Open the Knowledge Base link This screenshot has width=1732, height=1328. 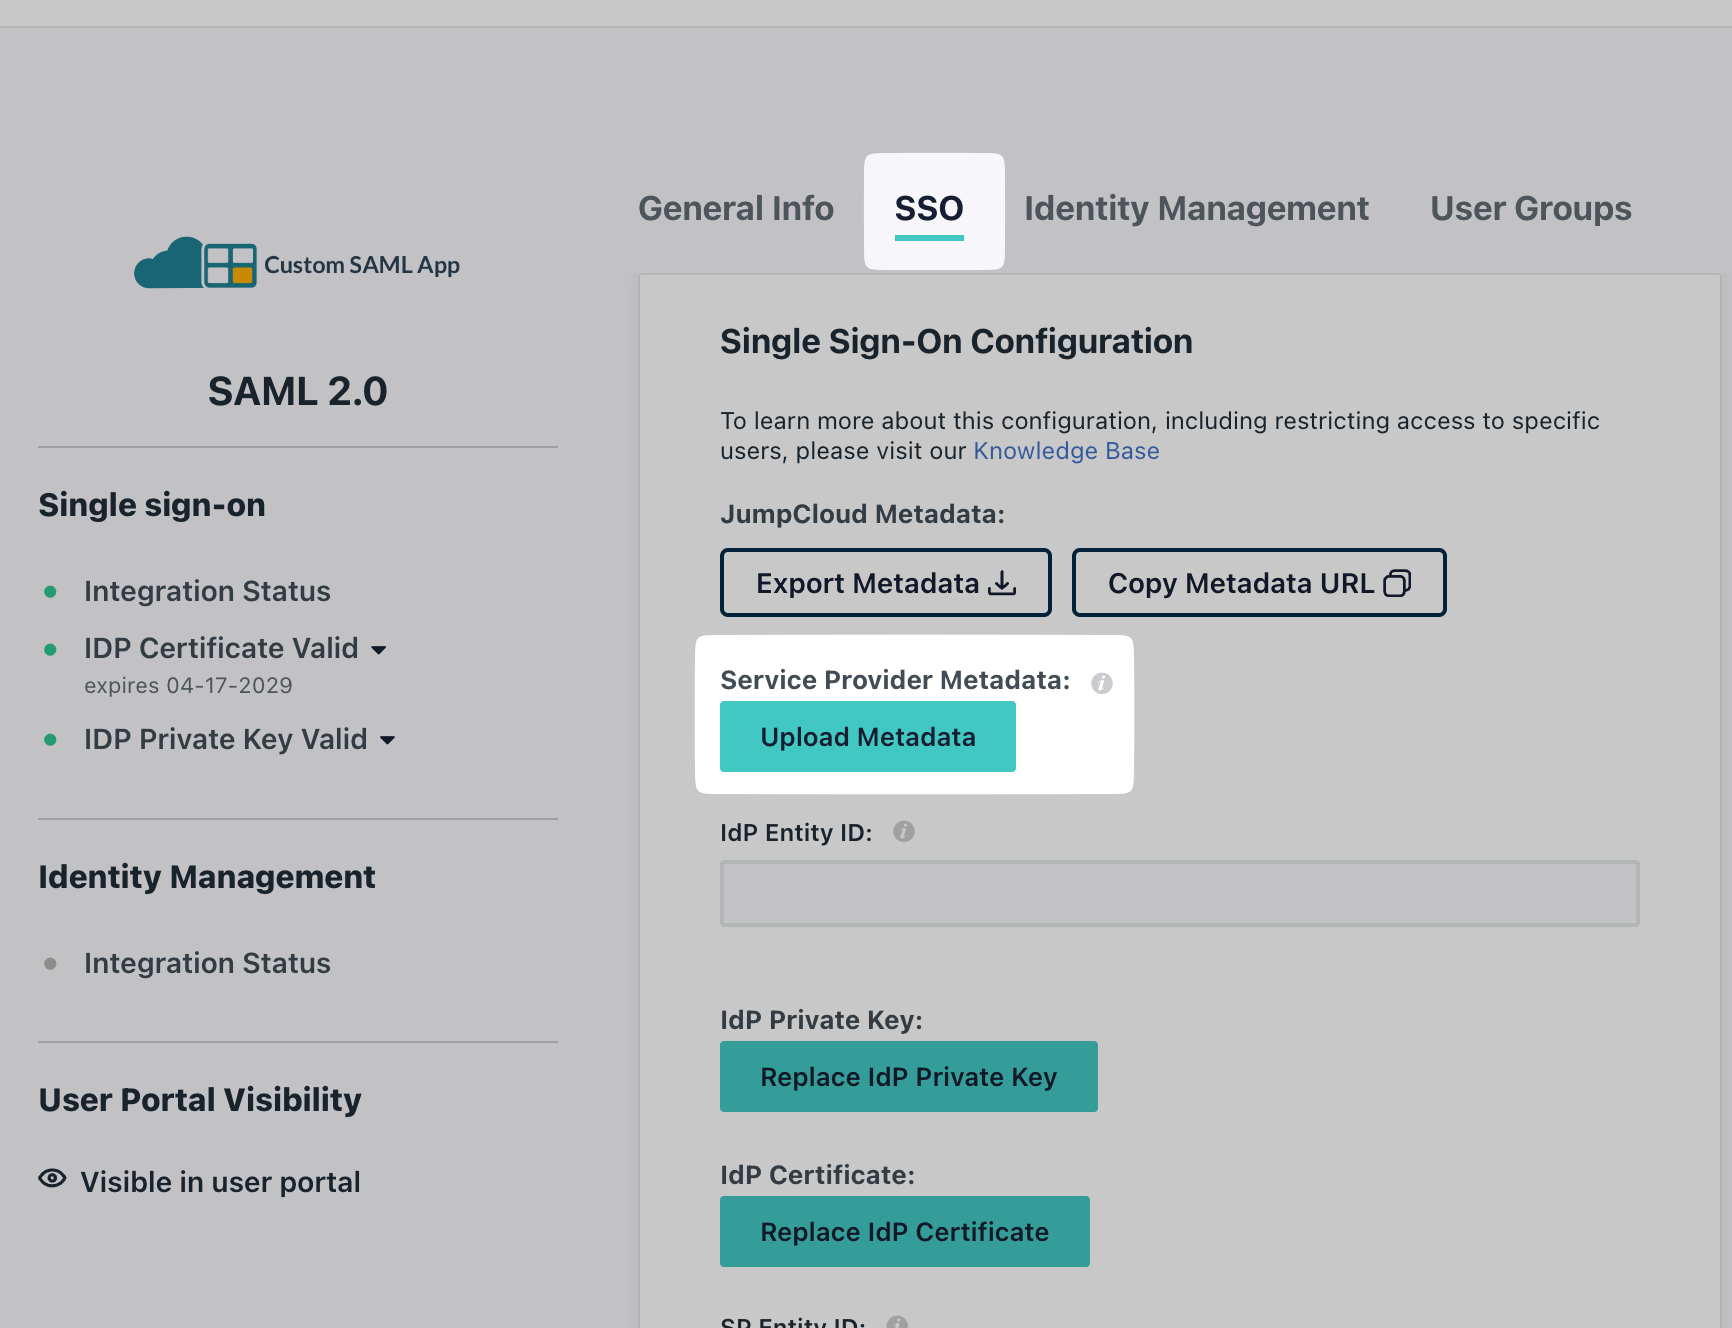click(1066, 450)
